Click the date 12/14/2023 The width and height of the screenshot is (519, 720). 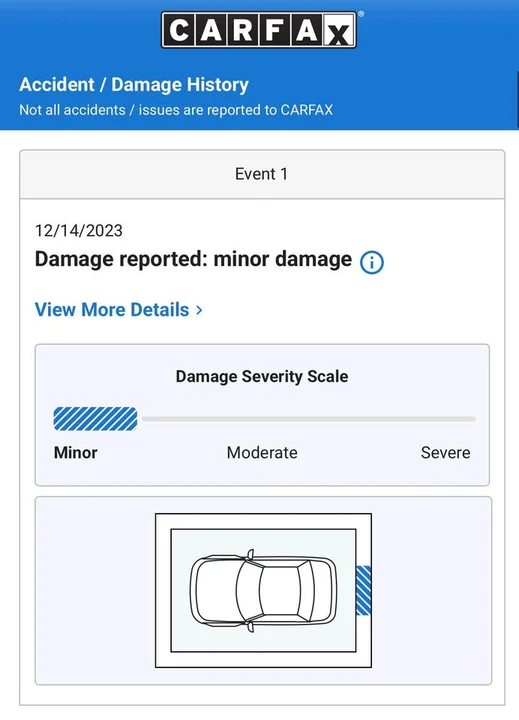(x=79, y=231)
